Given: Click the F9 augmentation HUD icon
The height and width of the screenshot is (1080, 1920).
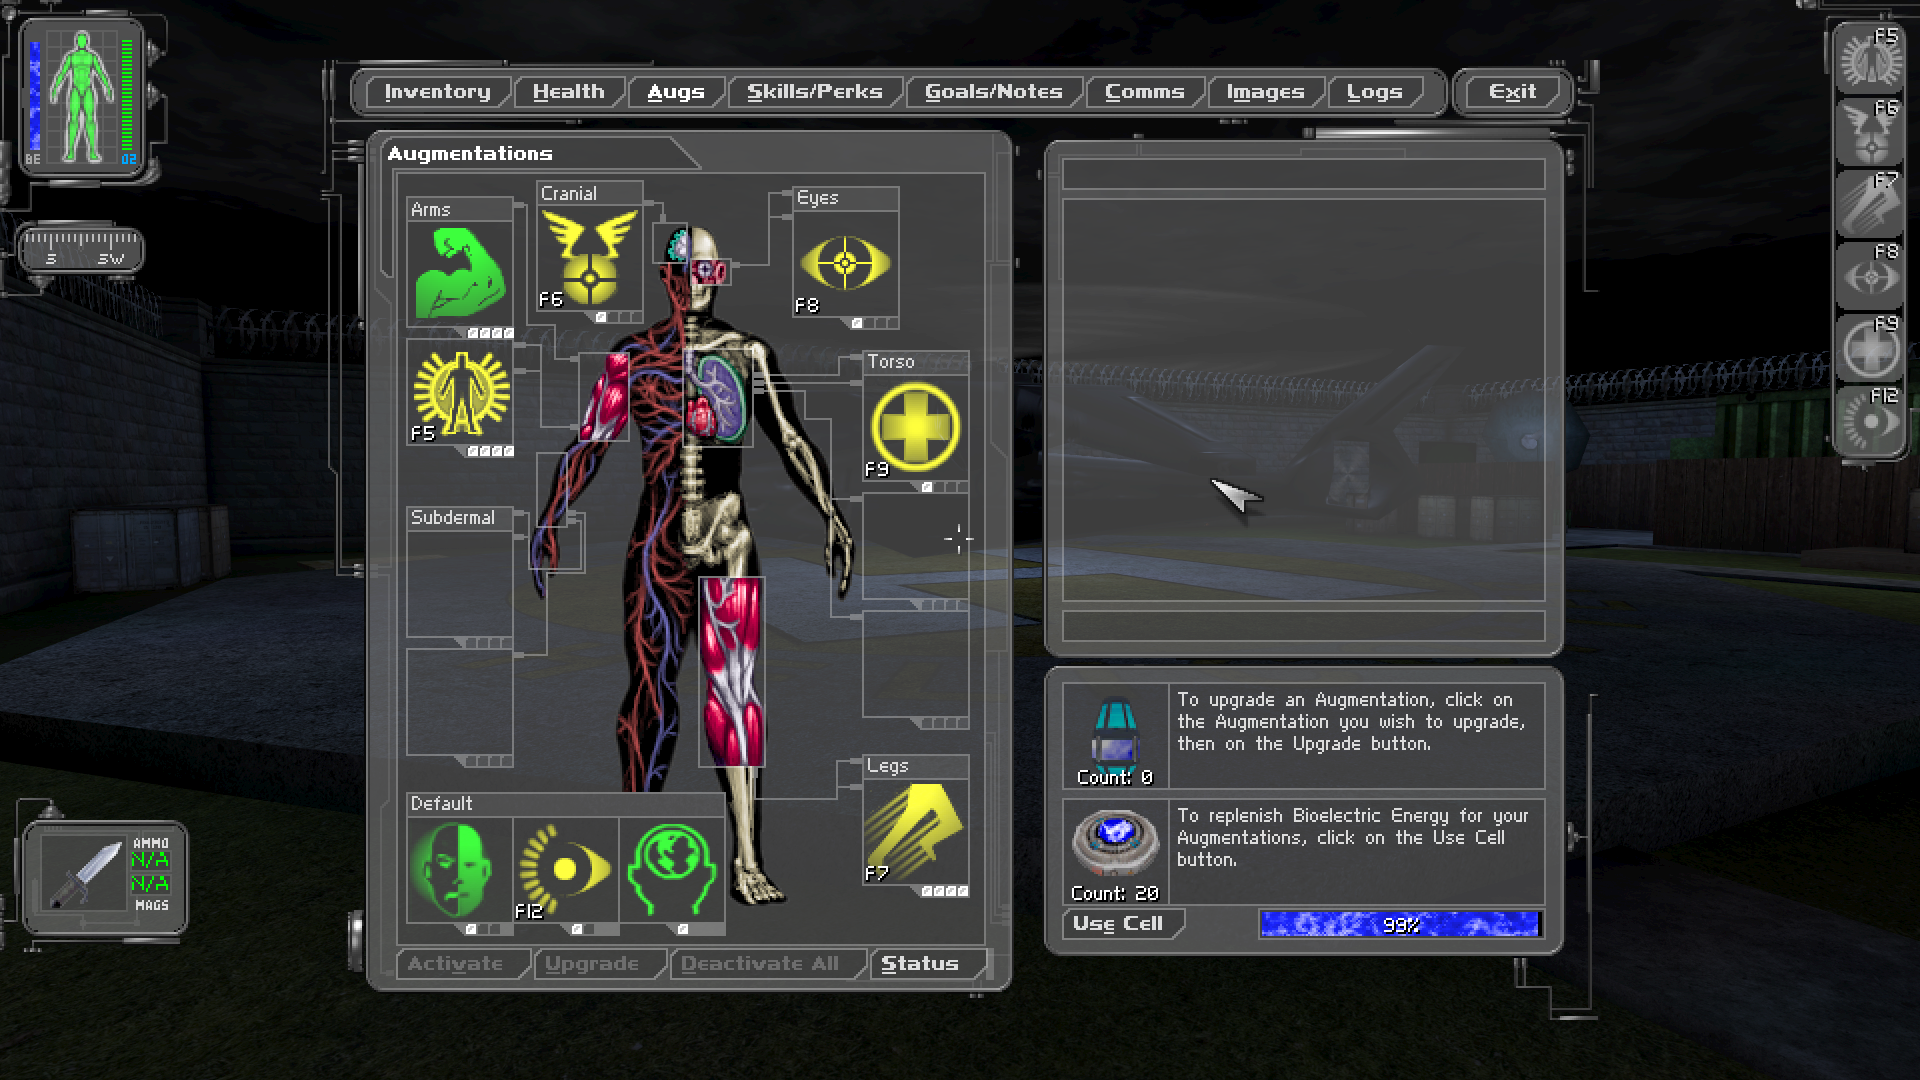Looking at the screenshot, I should point(1870,347).
